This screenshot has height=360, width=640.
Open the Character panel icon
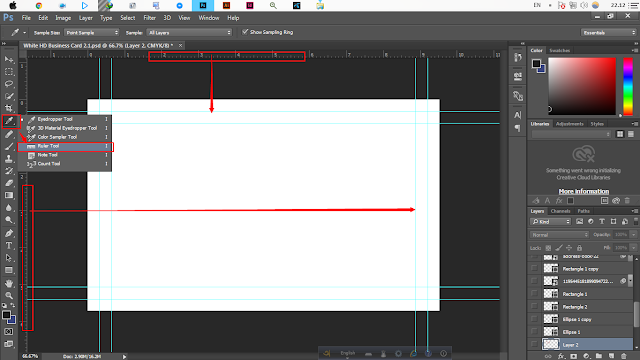tap(518, 115)
